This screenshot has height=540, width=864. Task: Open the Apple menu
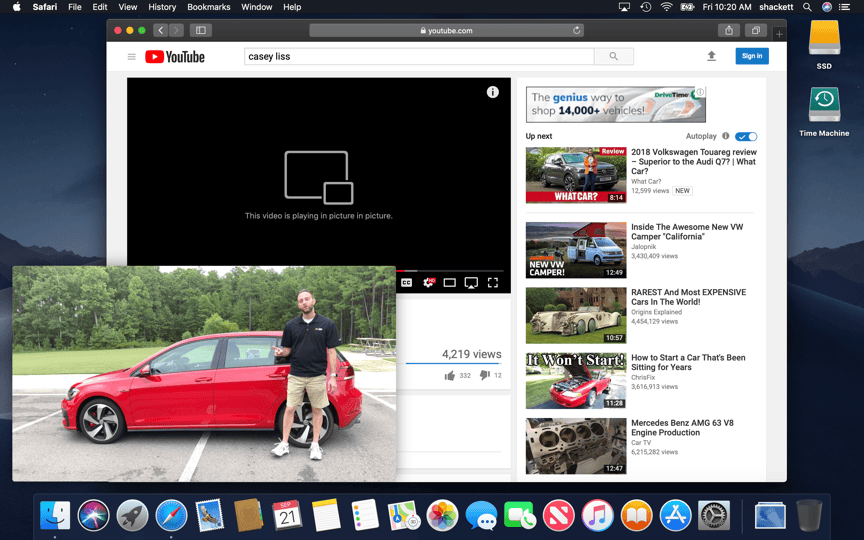pyautogui.click(x=17, y=7)
